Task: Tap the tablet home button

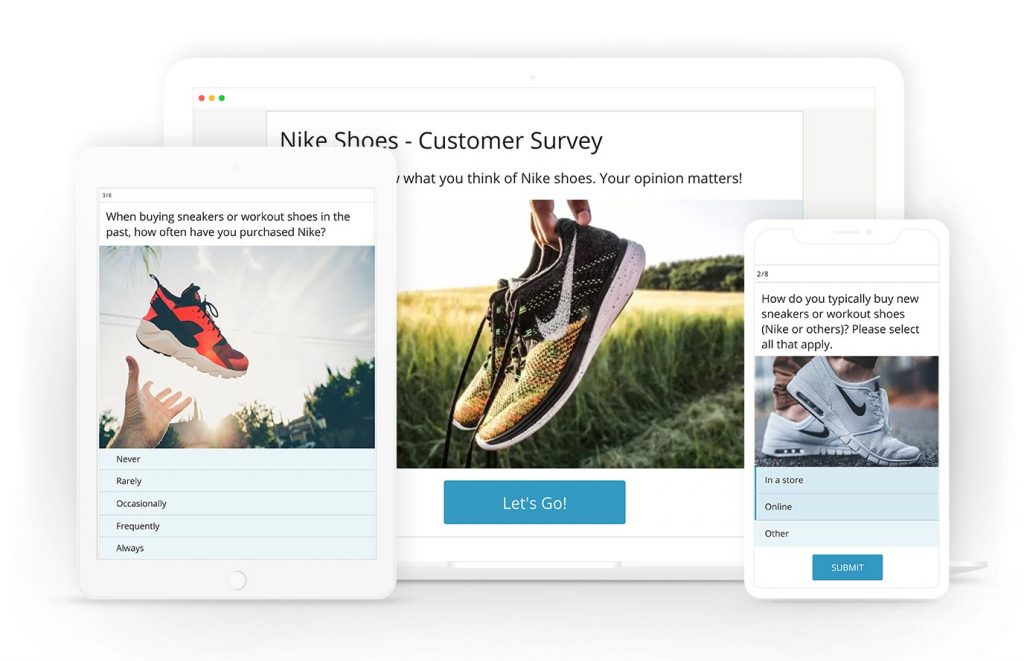Action: (237, 579)
